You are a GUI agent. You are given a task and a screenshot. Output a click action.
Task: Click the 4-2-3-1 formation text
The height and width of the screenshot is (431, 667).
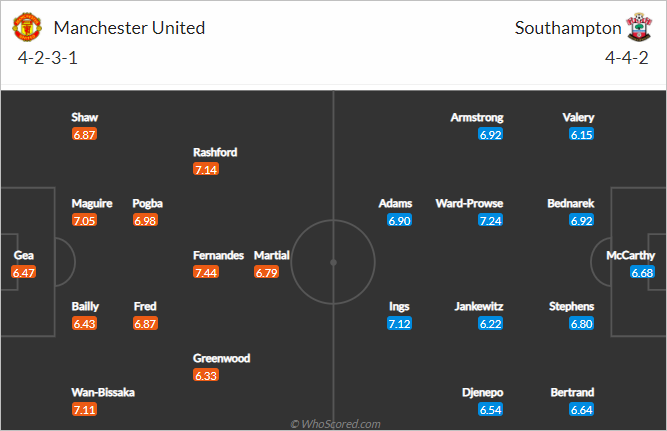click(x=48, y=58)
